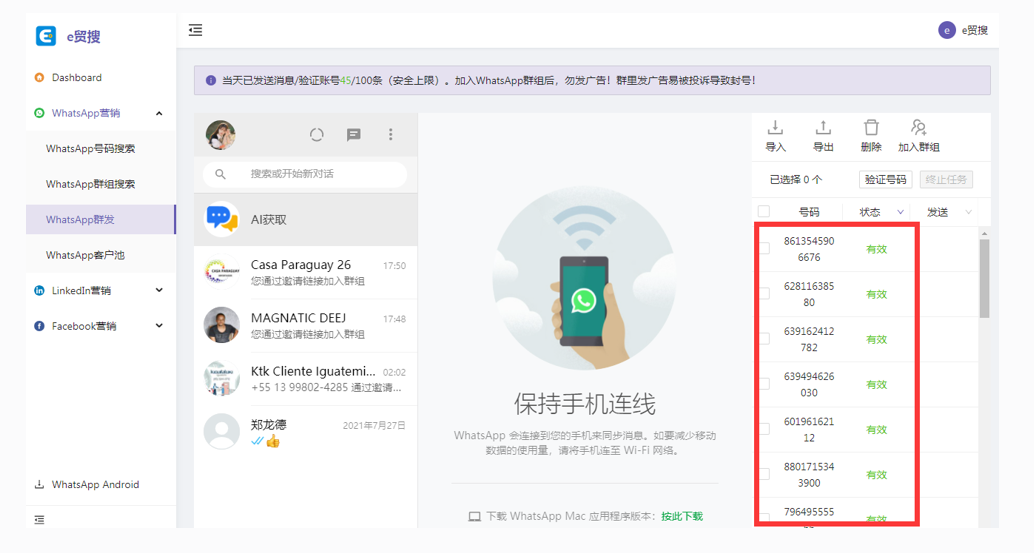Open Ktk Cliente Iguatemi chat
Image resolution: width=1034 pixels, height=553 pixels.
click(306, 379)
